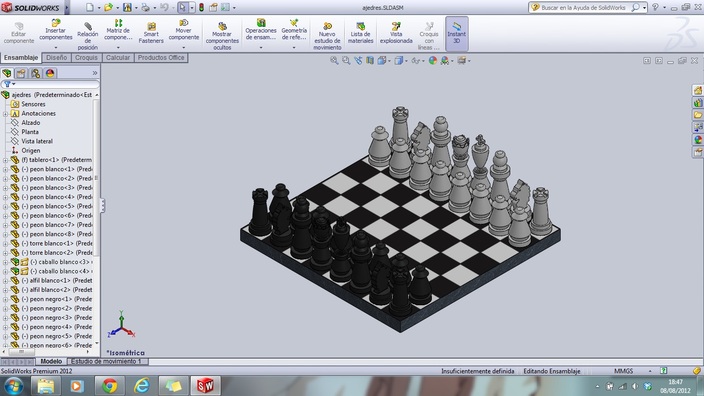704x396 pixels.
Task: Expand FeatureManager panel chevron
Action: (95, 73)
